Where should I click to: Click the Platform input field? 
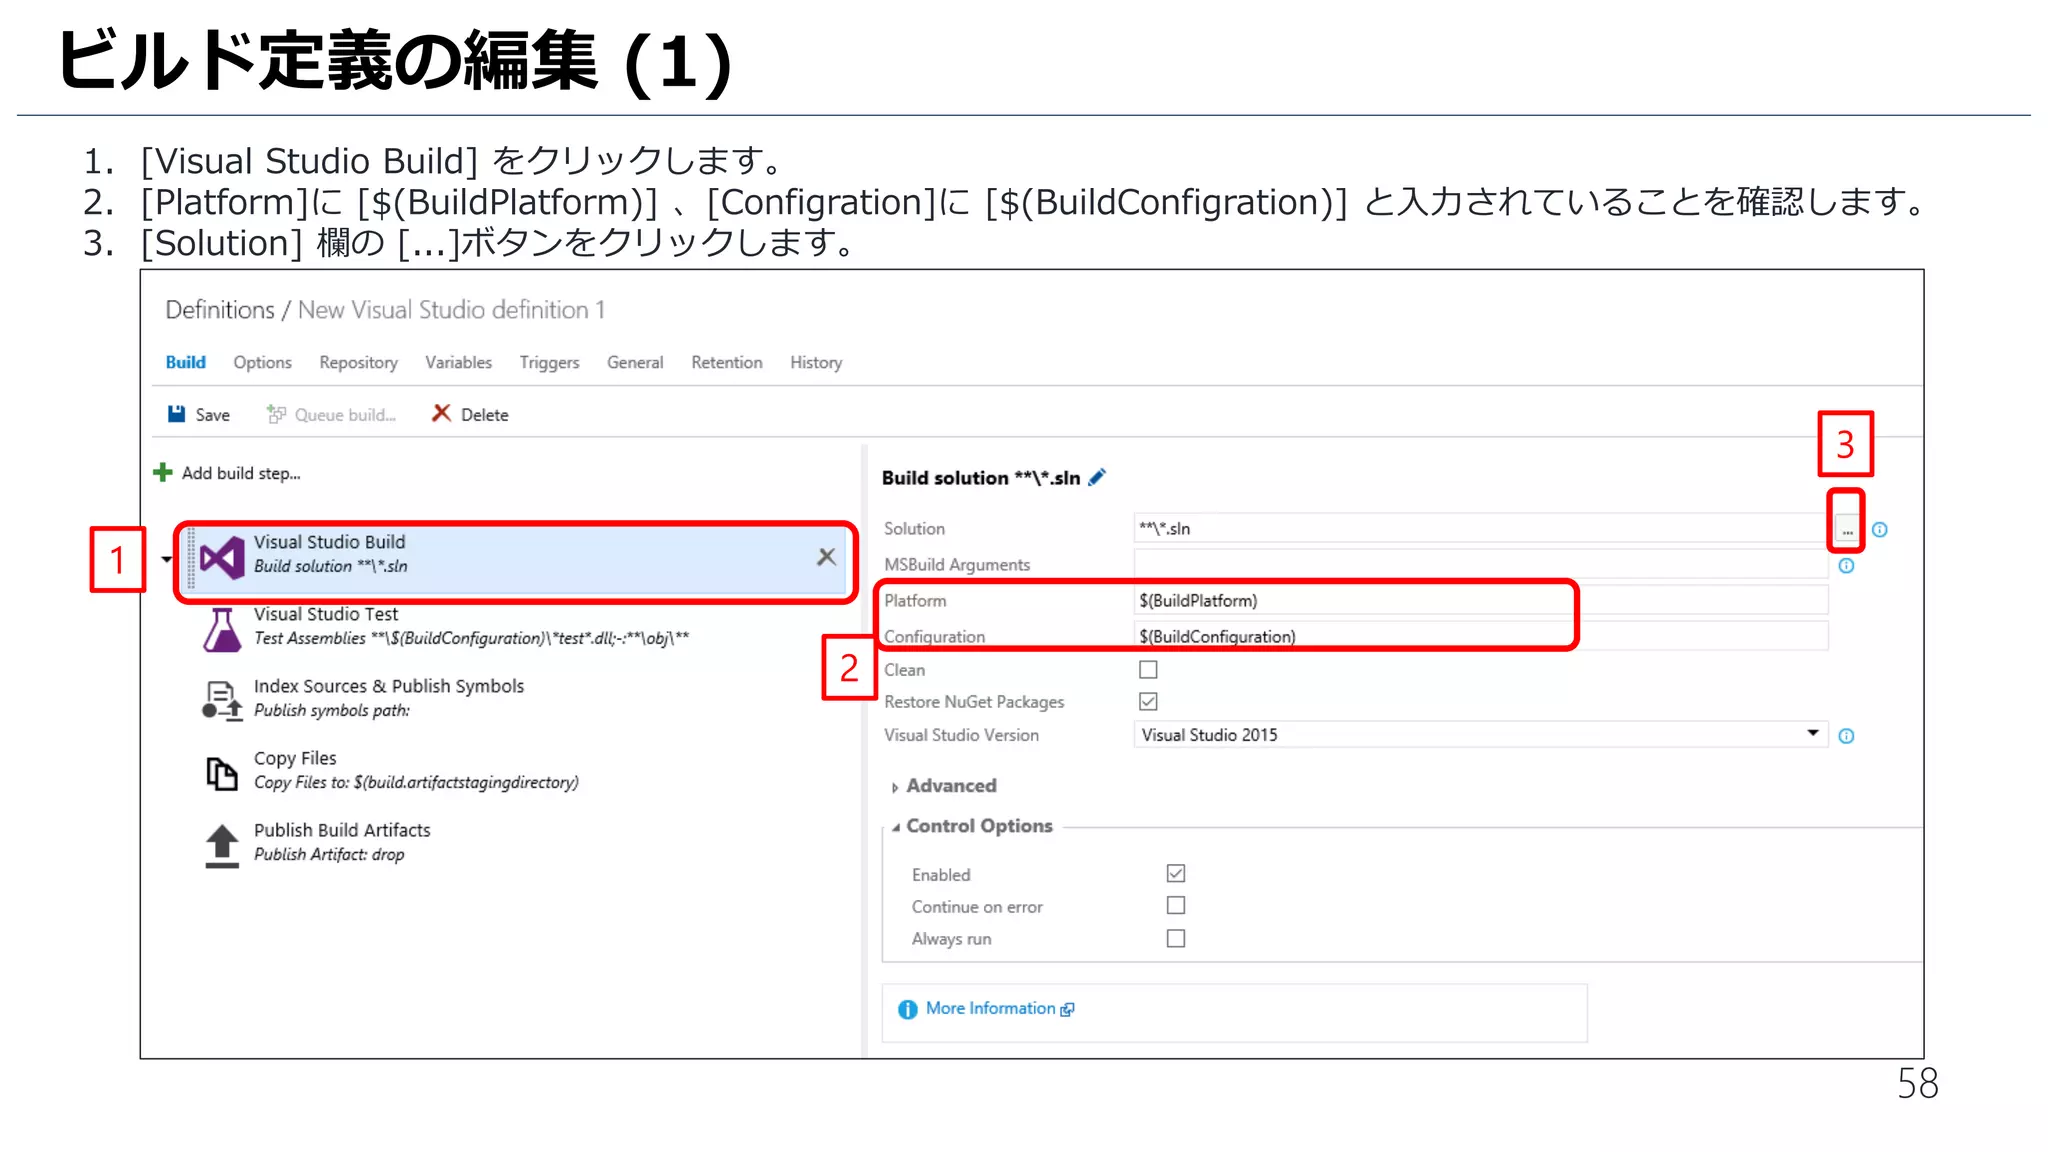coord(1481,600)
